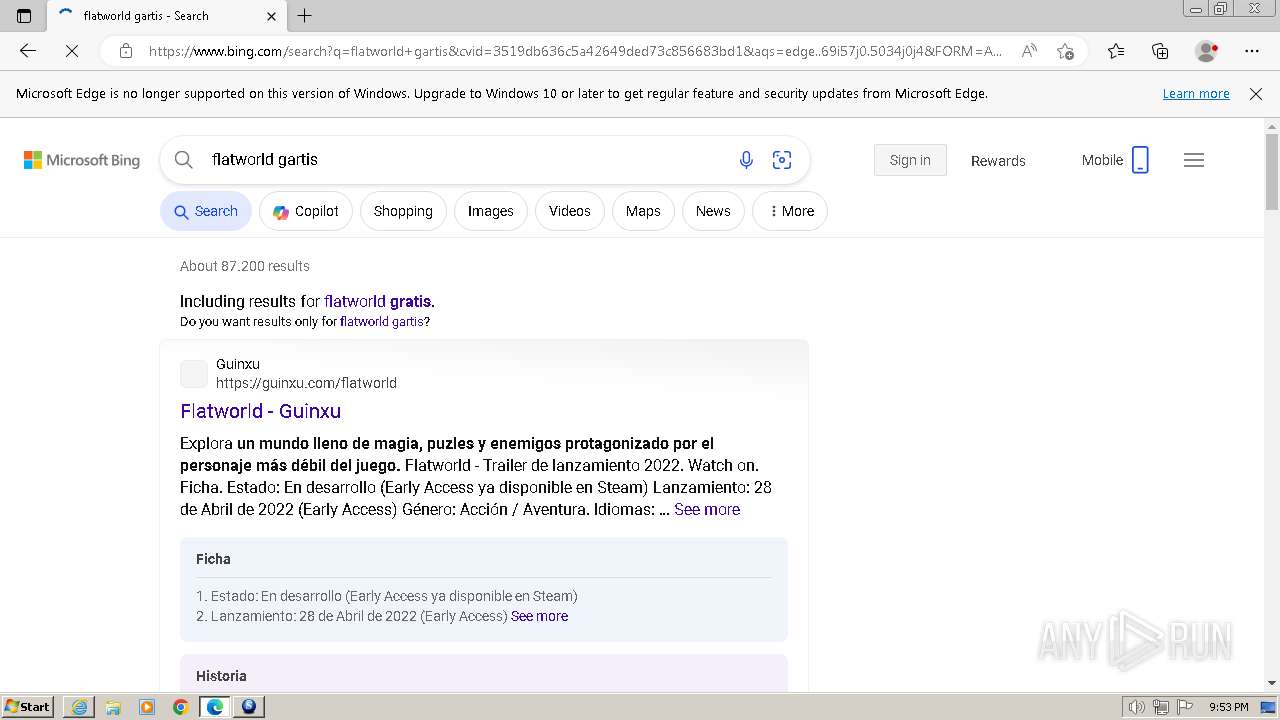
Task: Open Microsoft Edge from taskbar
Action: 215,707
